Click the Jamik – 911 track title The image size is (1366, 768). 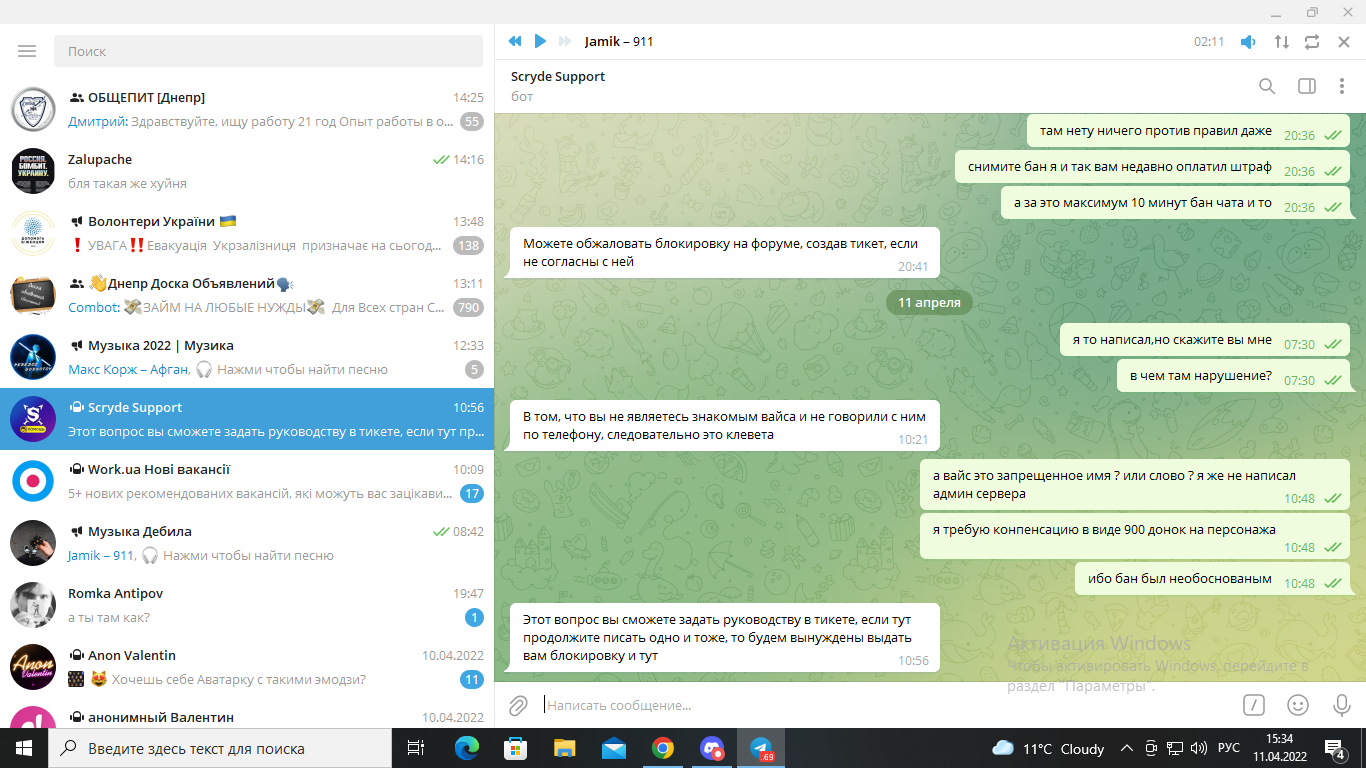(x=619, y=41)
